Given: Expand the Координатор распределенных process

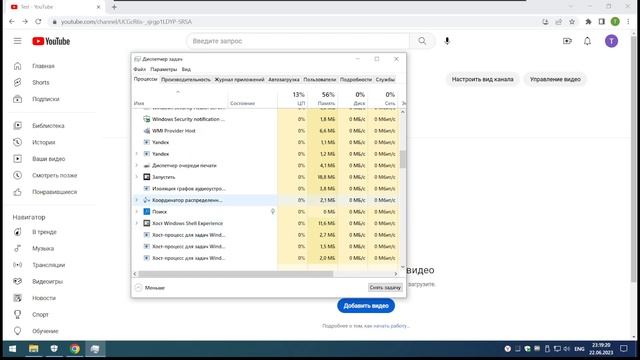Looking at the screenshot, I should pyautogui.click(x=137, y=200).
